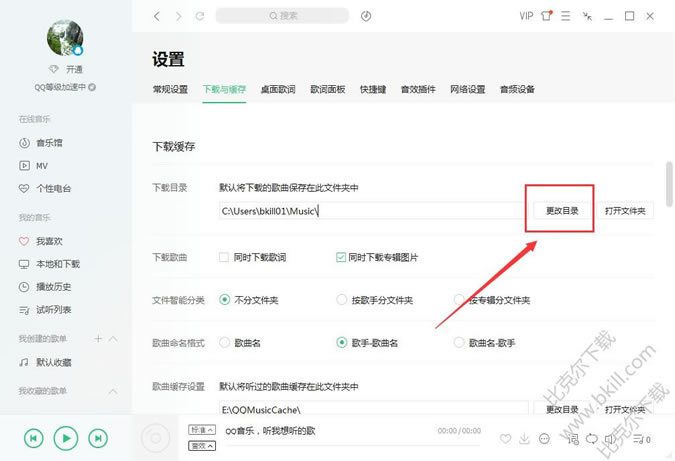The image size is (675, 461).
Task: Enable 同时下载歌词 checkbox
Action: click(224, 257)
